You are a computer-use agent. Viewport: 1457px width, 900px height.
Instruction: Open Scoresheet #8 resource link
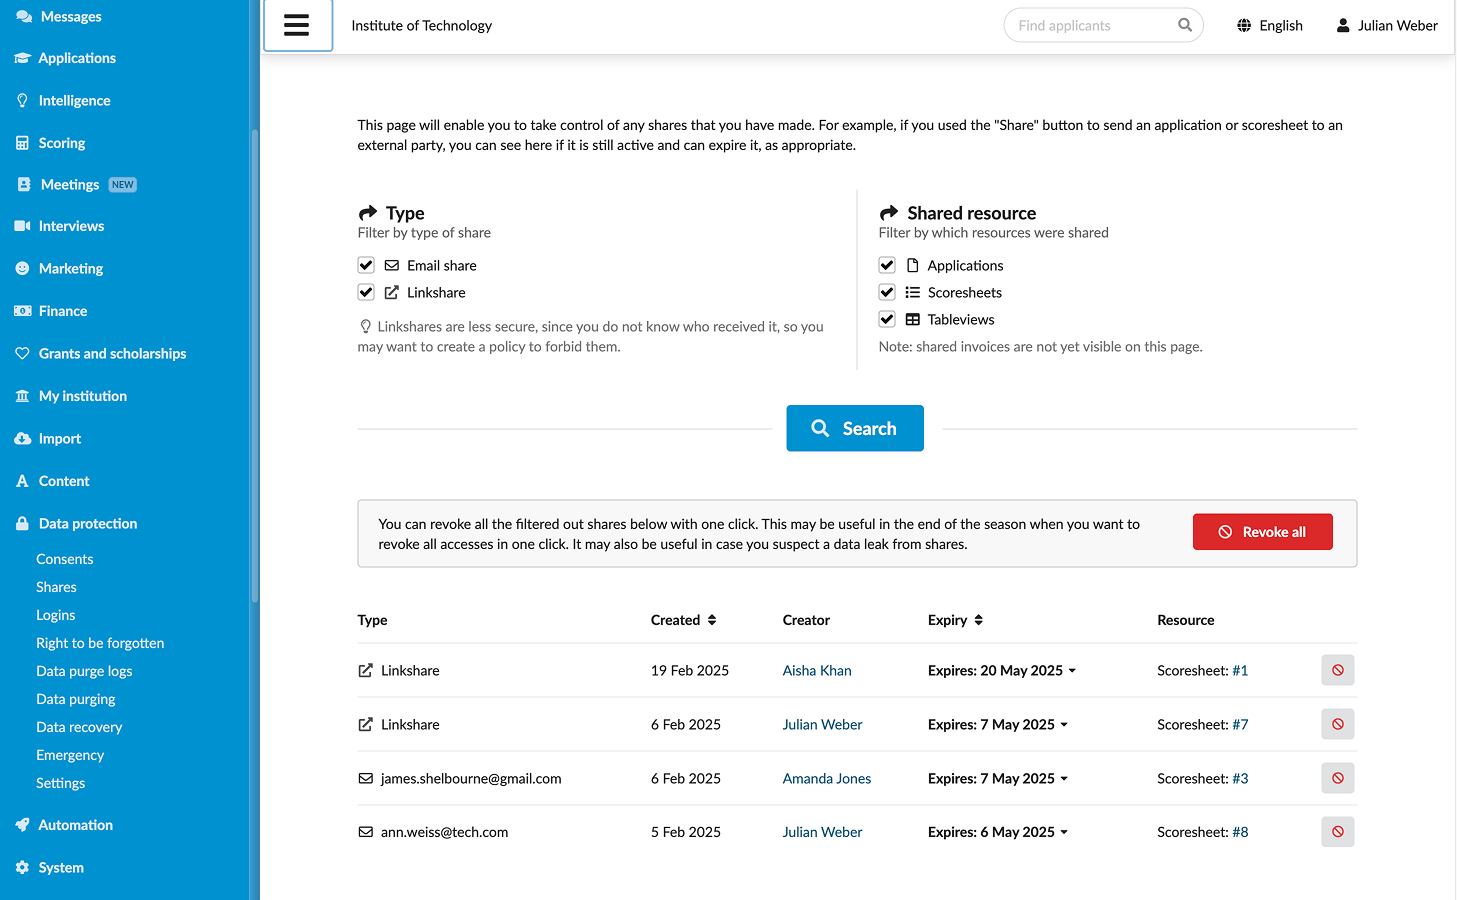pos(1240,832)
